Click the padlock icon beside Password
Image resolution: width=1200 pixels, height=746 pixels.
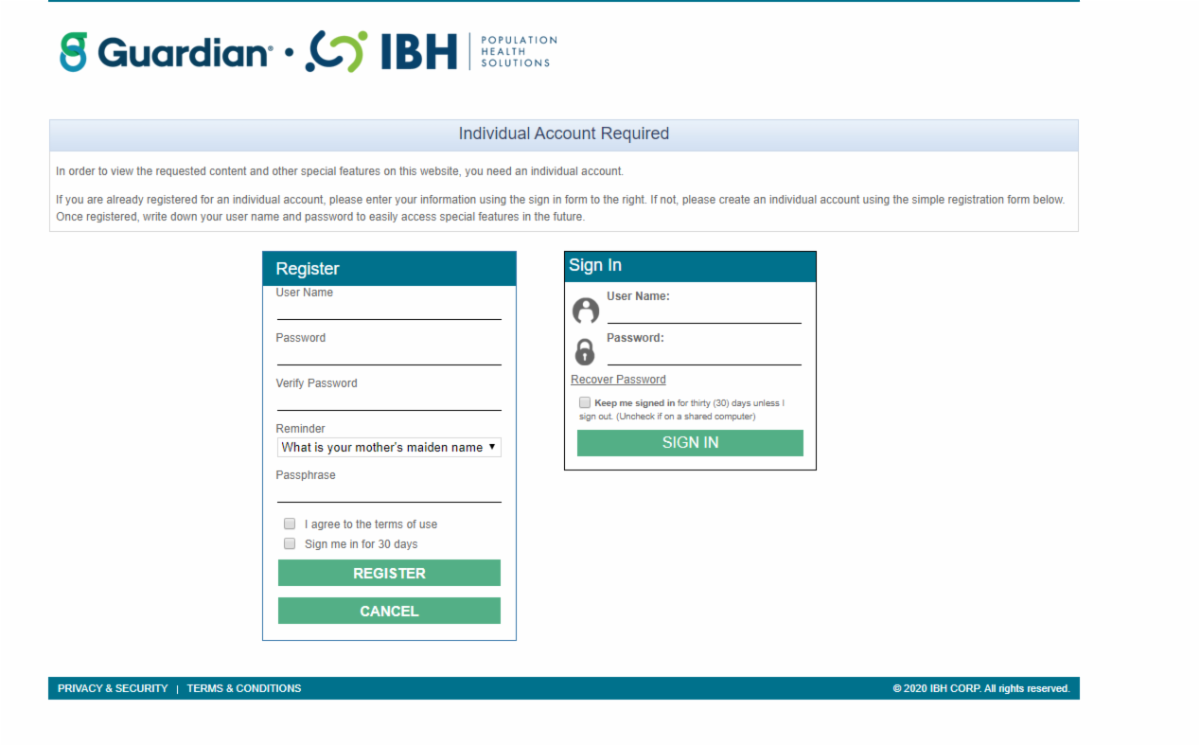click(x=586, y=351)
